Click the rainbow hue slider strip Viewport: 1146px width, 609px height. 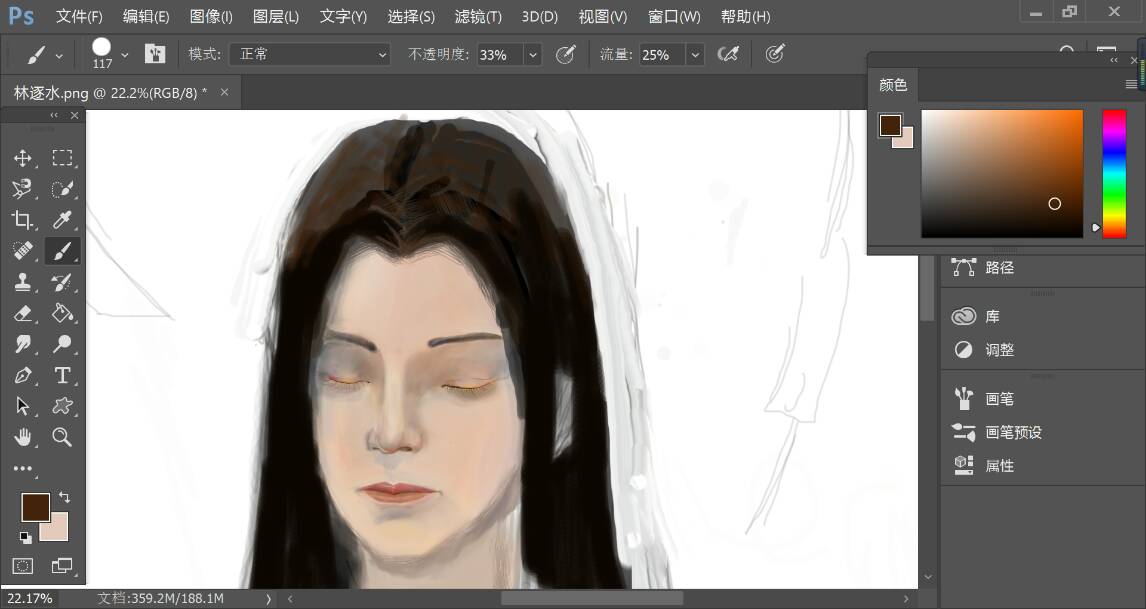pos(1114,174)
